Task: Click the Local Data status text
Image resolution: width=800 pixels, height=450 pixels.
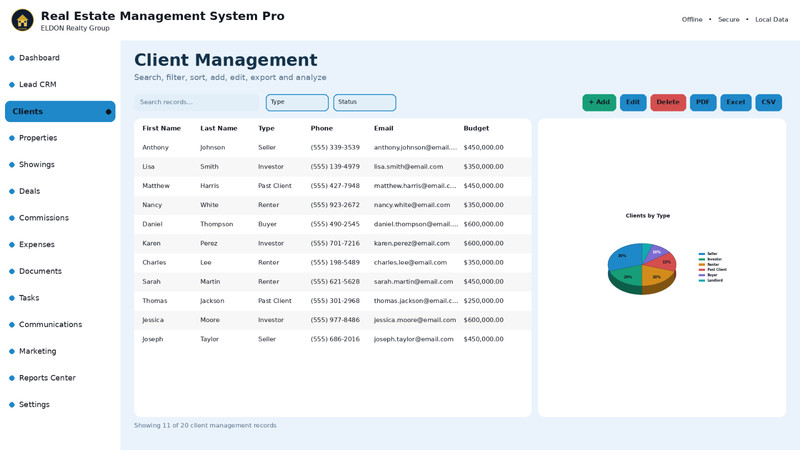Action: pos(771,19)
